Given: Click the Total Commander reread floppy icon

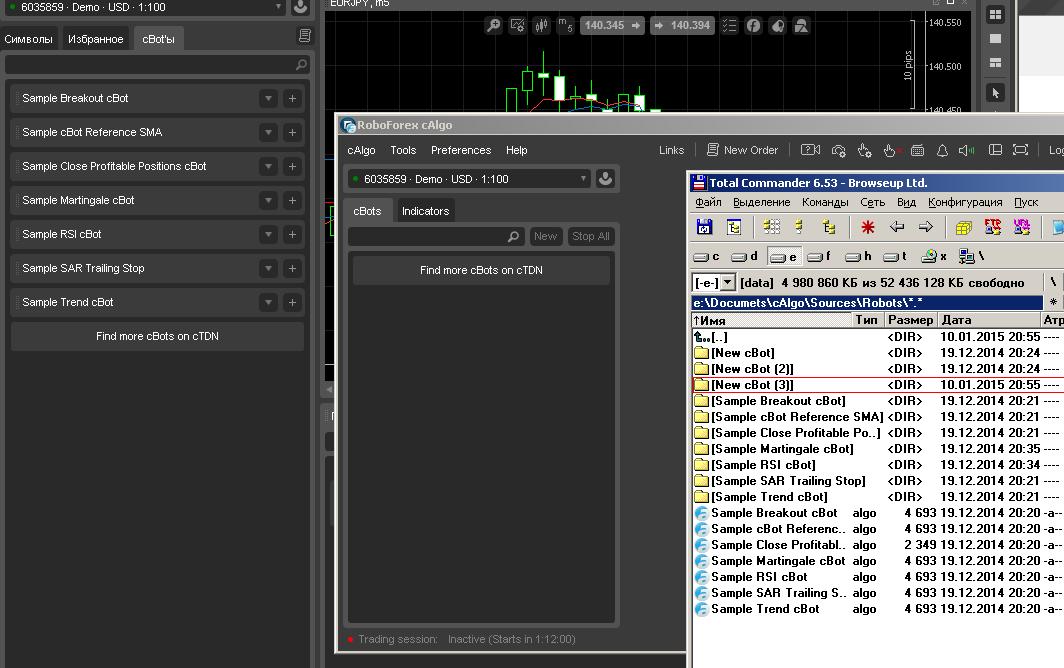Looking at the screenshot, I should (704, 227).
